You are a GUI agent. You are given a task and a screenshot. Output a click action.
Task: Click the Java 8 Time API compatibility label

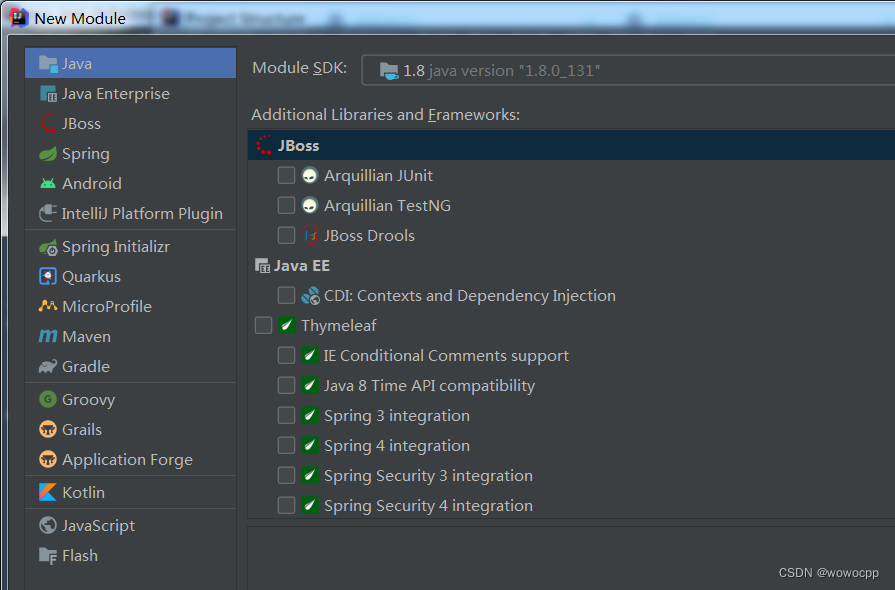point(429,386)
